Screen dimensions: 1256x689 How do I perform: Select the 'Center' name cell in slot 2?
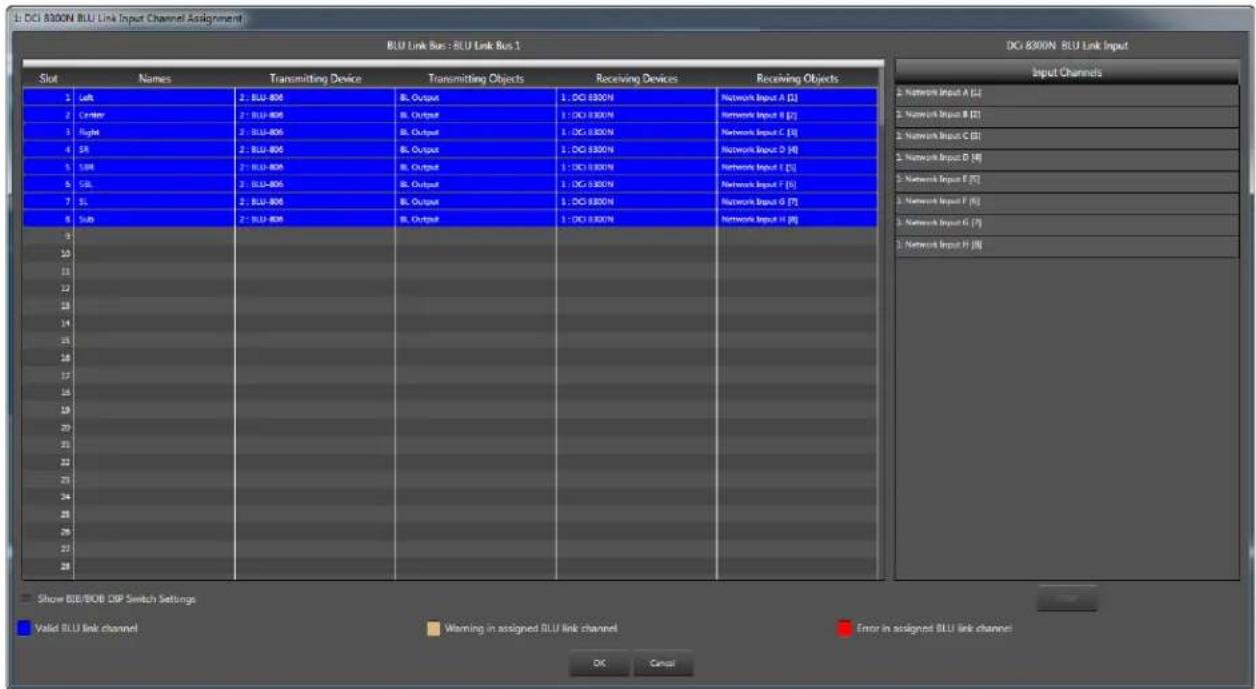click(x=155, y=115)
